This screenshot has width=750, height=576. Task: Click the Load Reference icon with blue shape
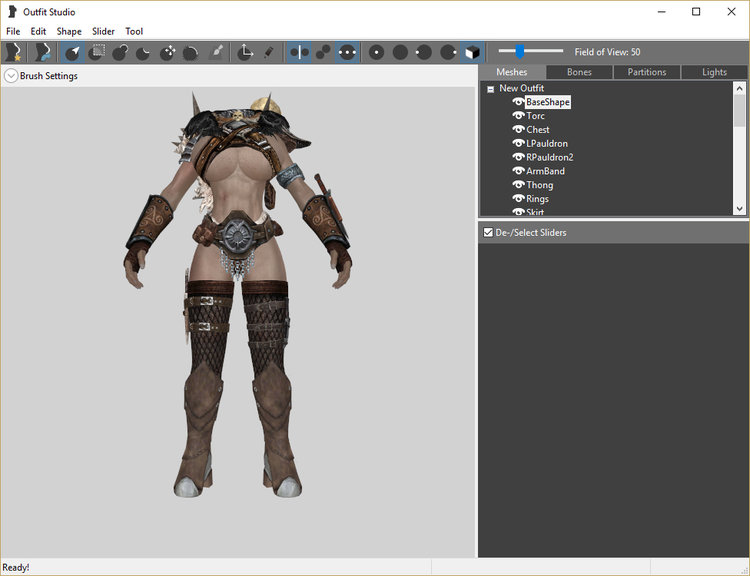click(42, 52)
